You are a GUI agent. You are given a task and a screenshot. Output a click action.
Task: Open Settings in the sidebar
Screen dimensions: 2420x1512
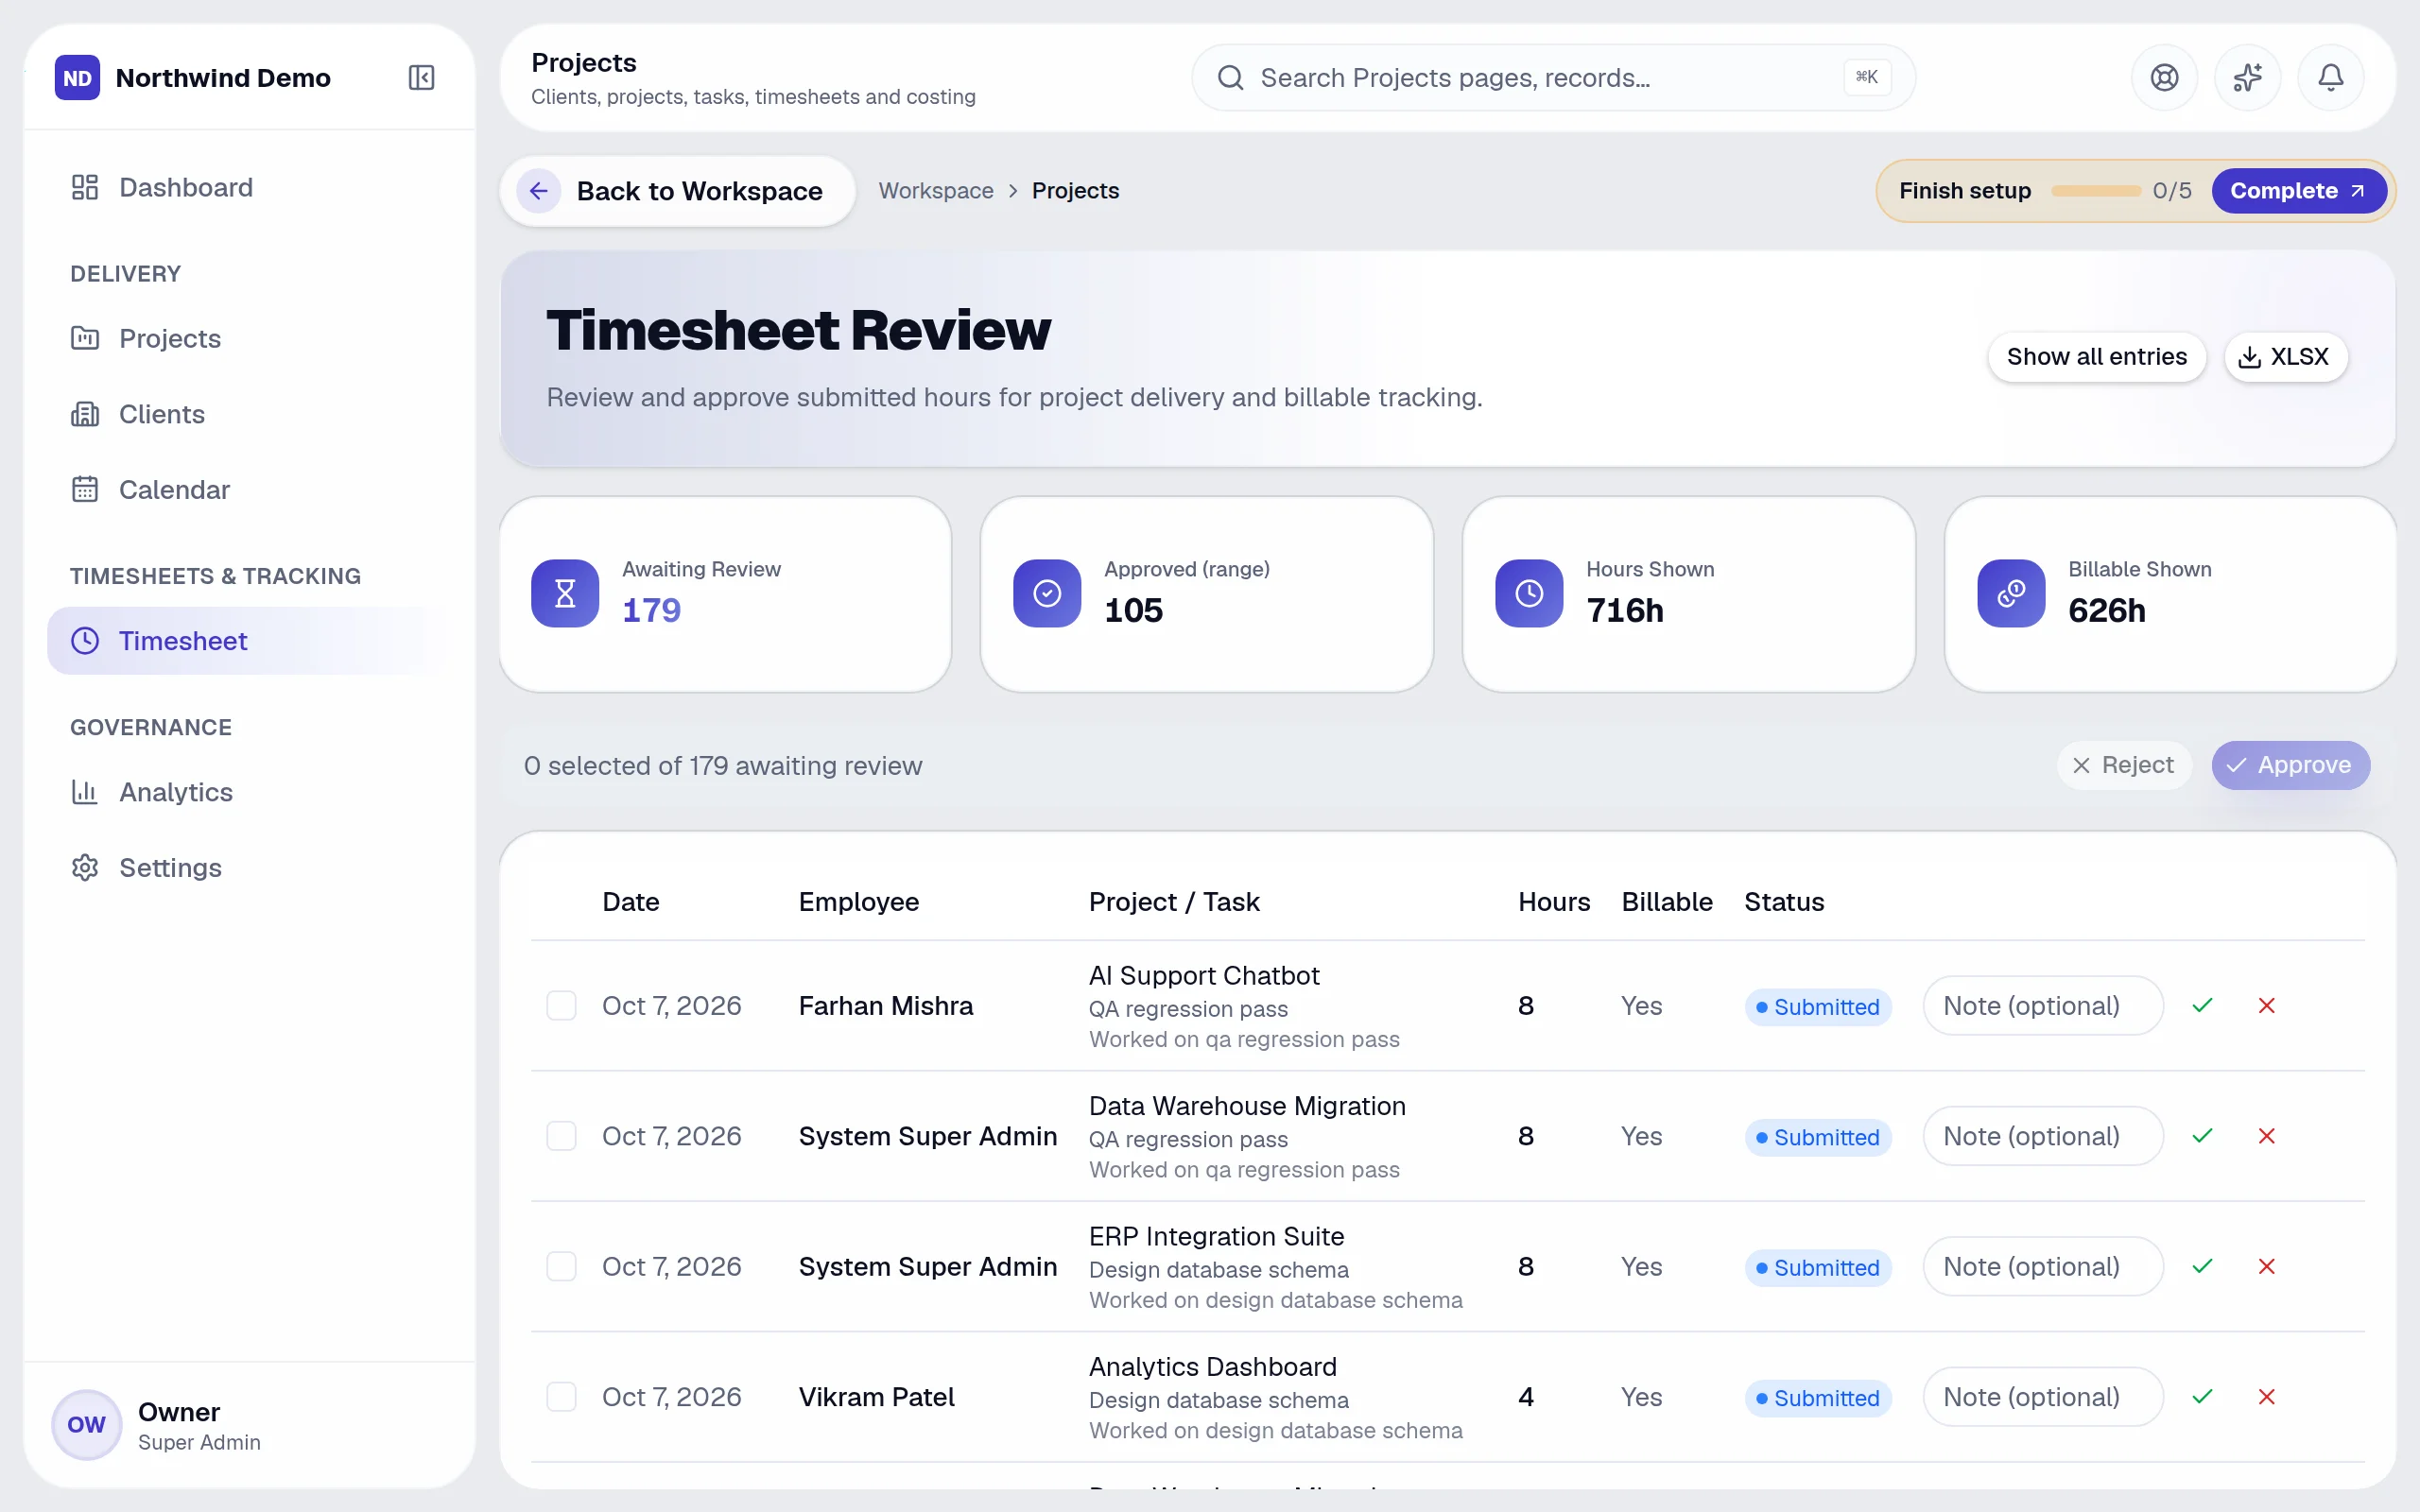248,867
